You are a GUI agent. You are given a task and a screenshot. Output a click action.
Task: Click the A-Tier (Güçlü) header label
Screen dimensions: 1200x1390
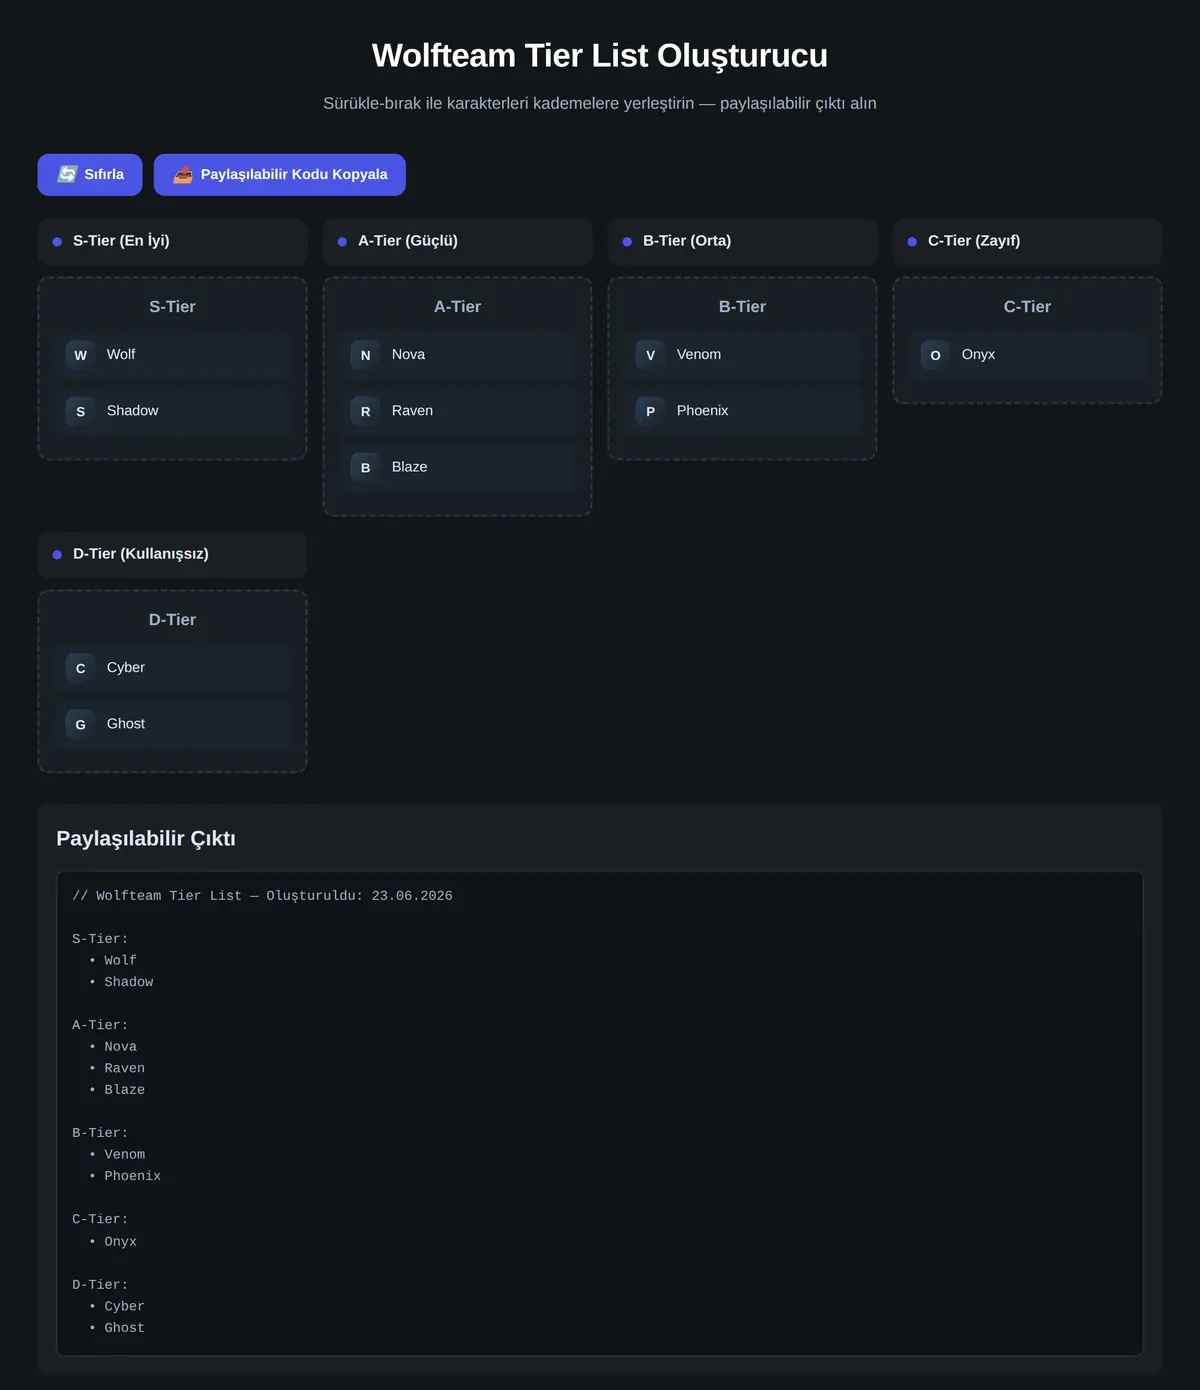(408, 241)
